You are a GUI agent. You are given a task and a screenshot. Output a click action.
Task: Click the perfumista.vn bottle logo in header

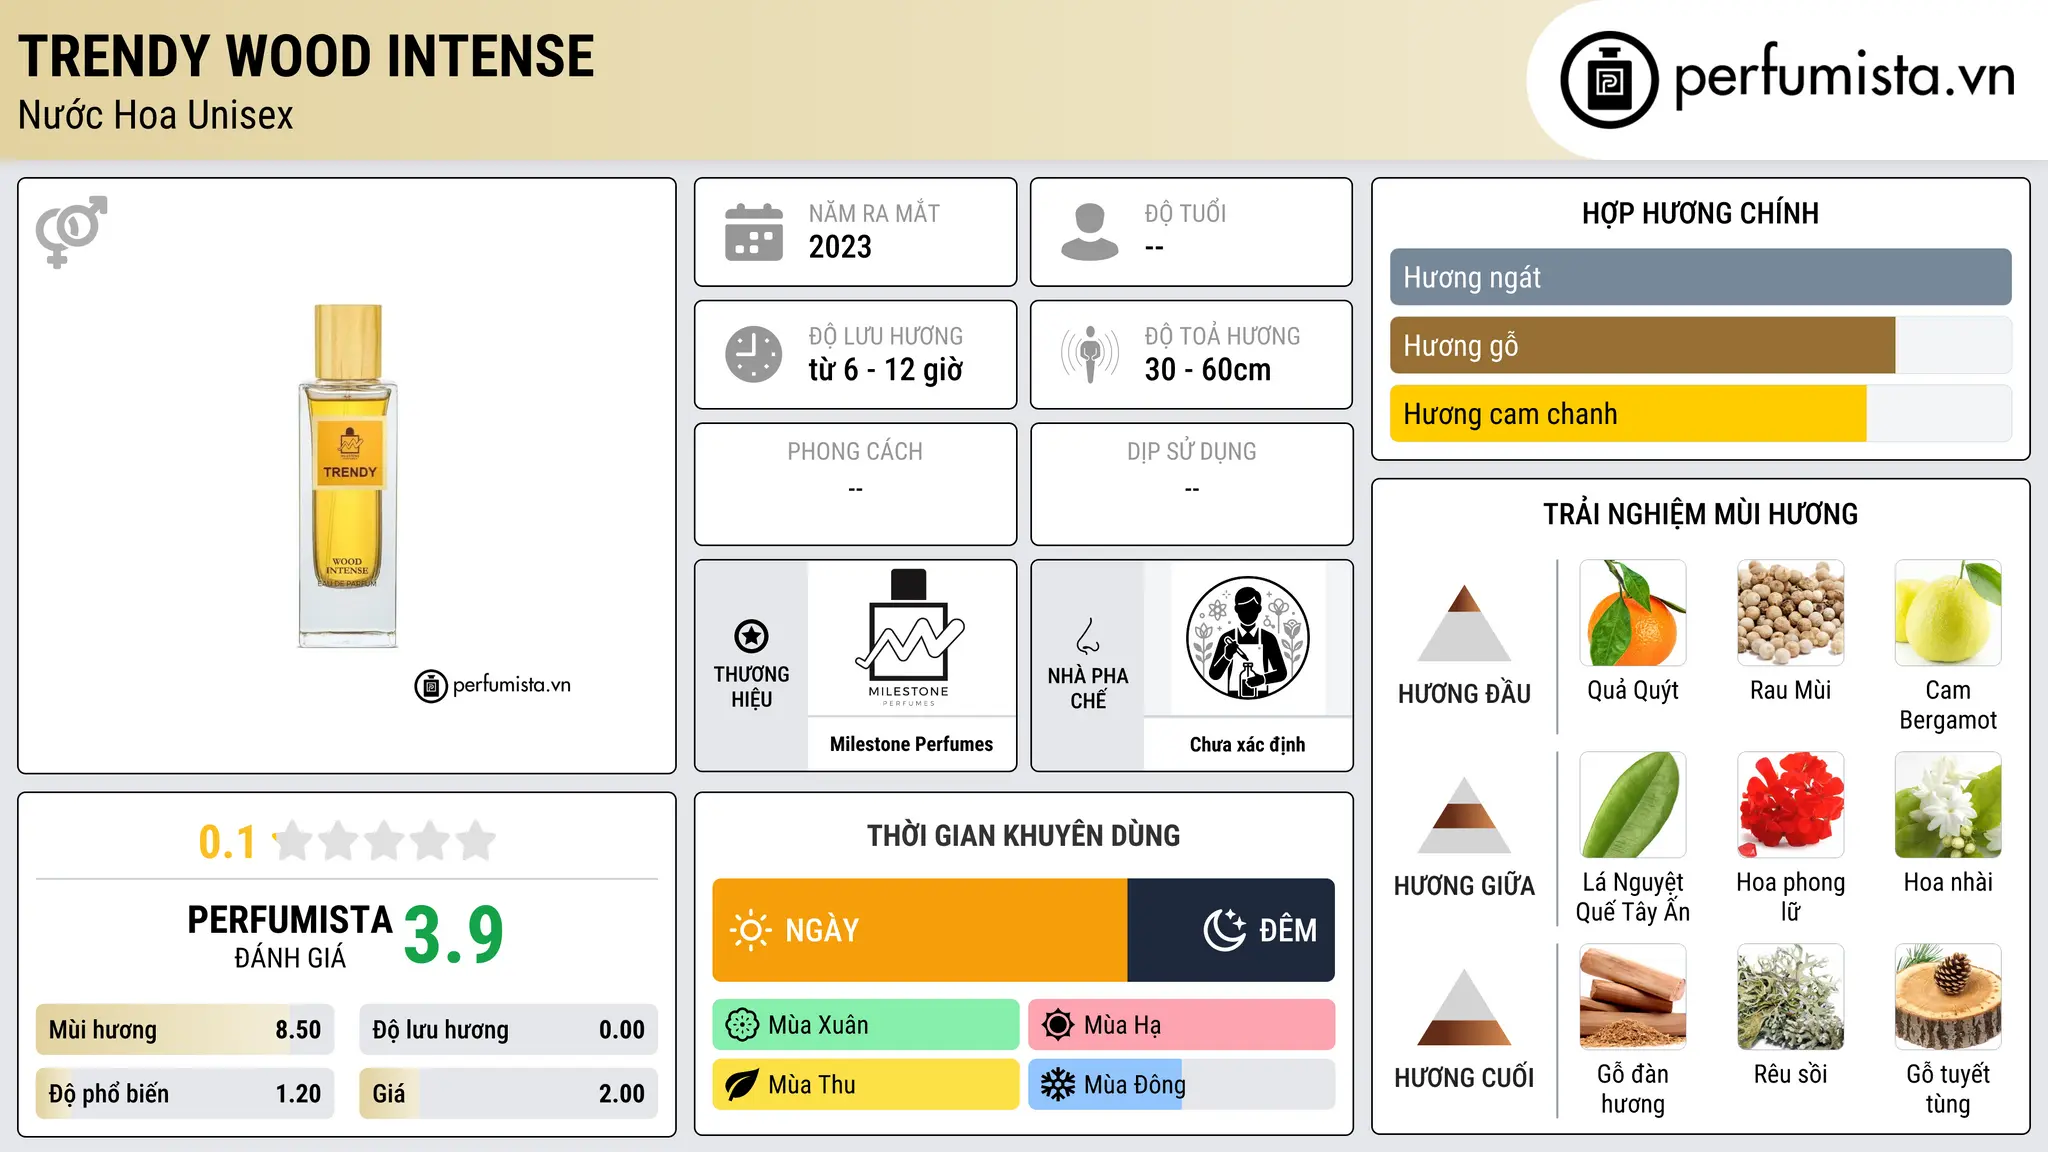tap(1609, 80)
